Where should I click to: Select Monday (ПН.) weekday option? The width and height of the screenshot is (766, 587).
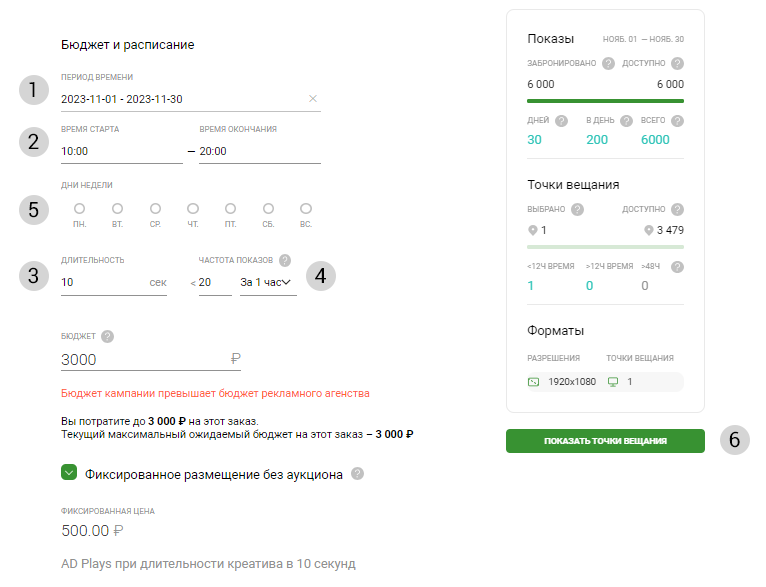pos(79,209)
